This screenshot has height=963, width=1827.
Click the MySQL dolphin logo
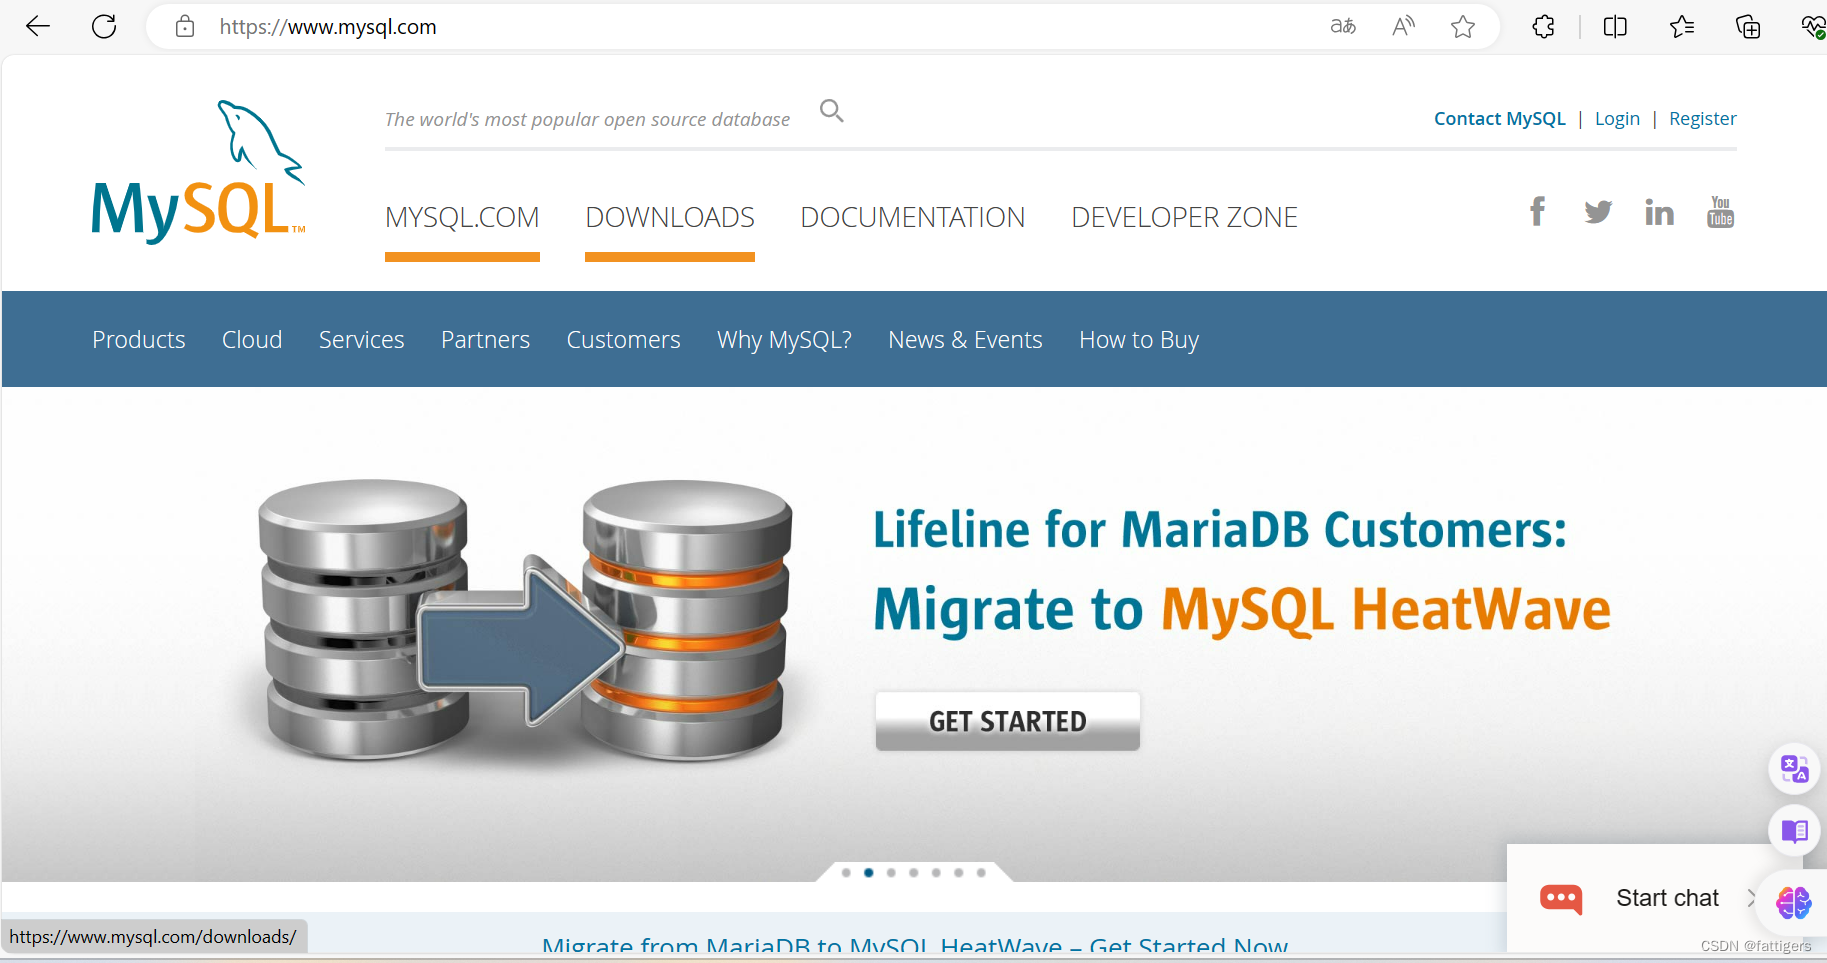pos(198,171)
